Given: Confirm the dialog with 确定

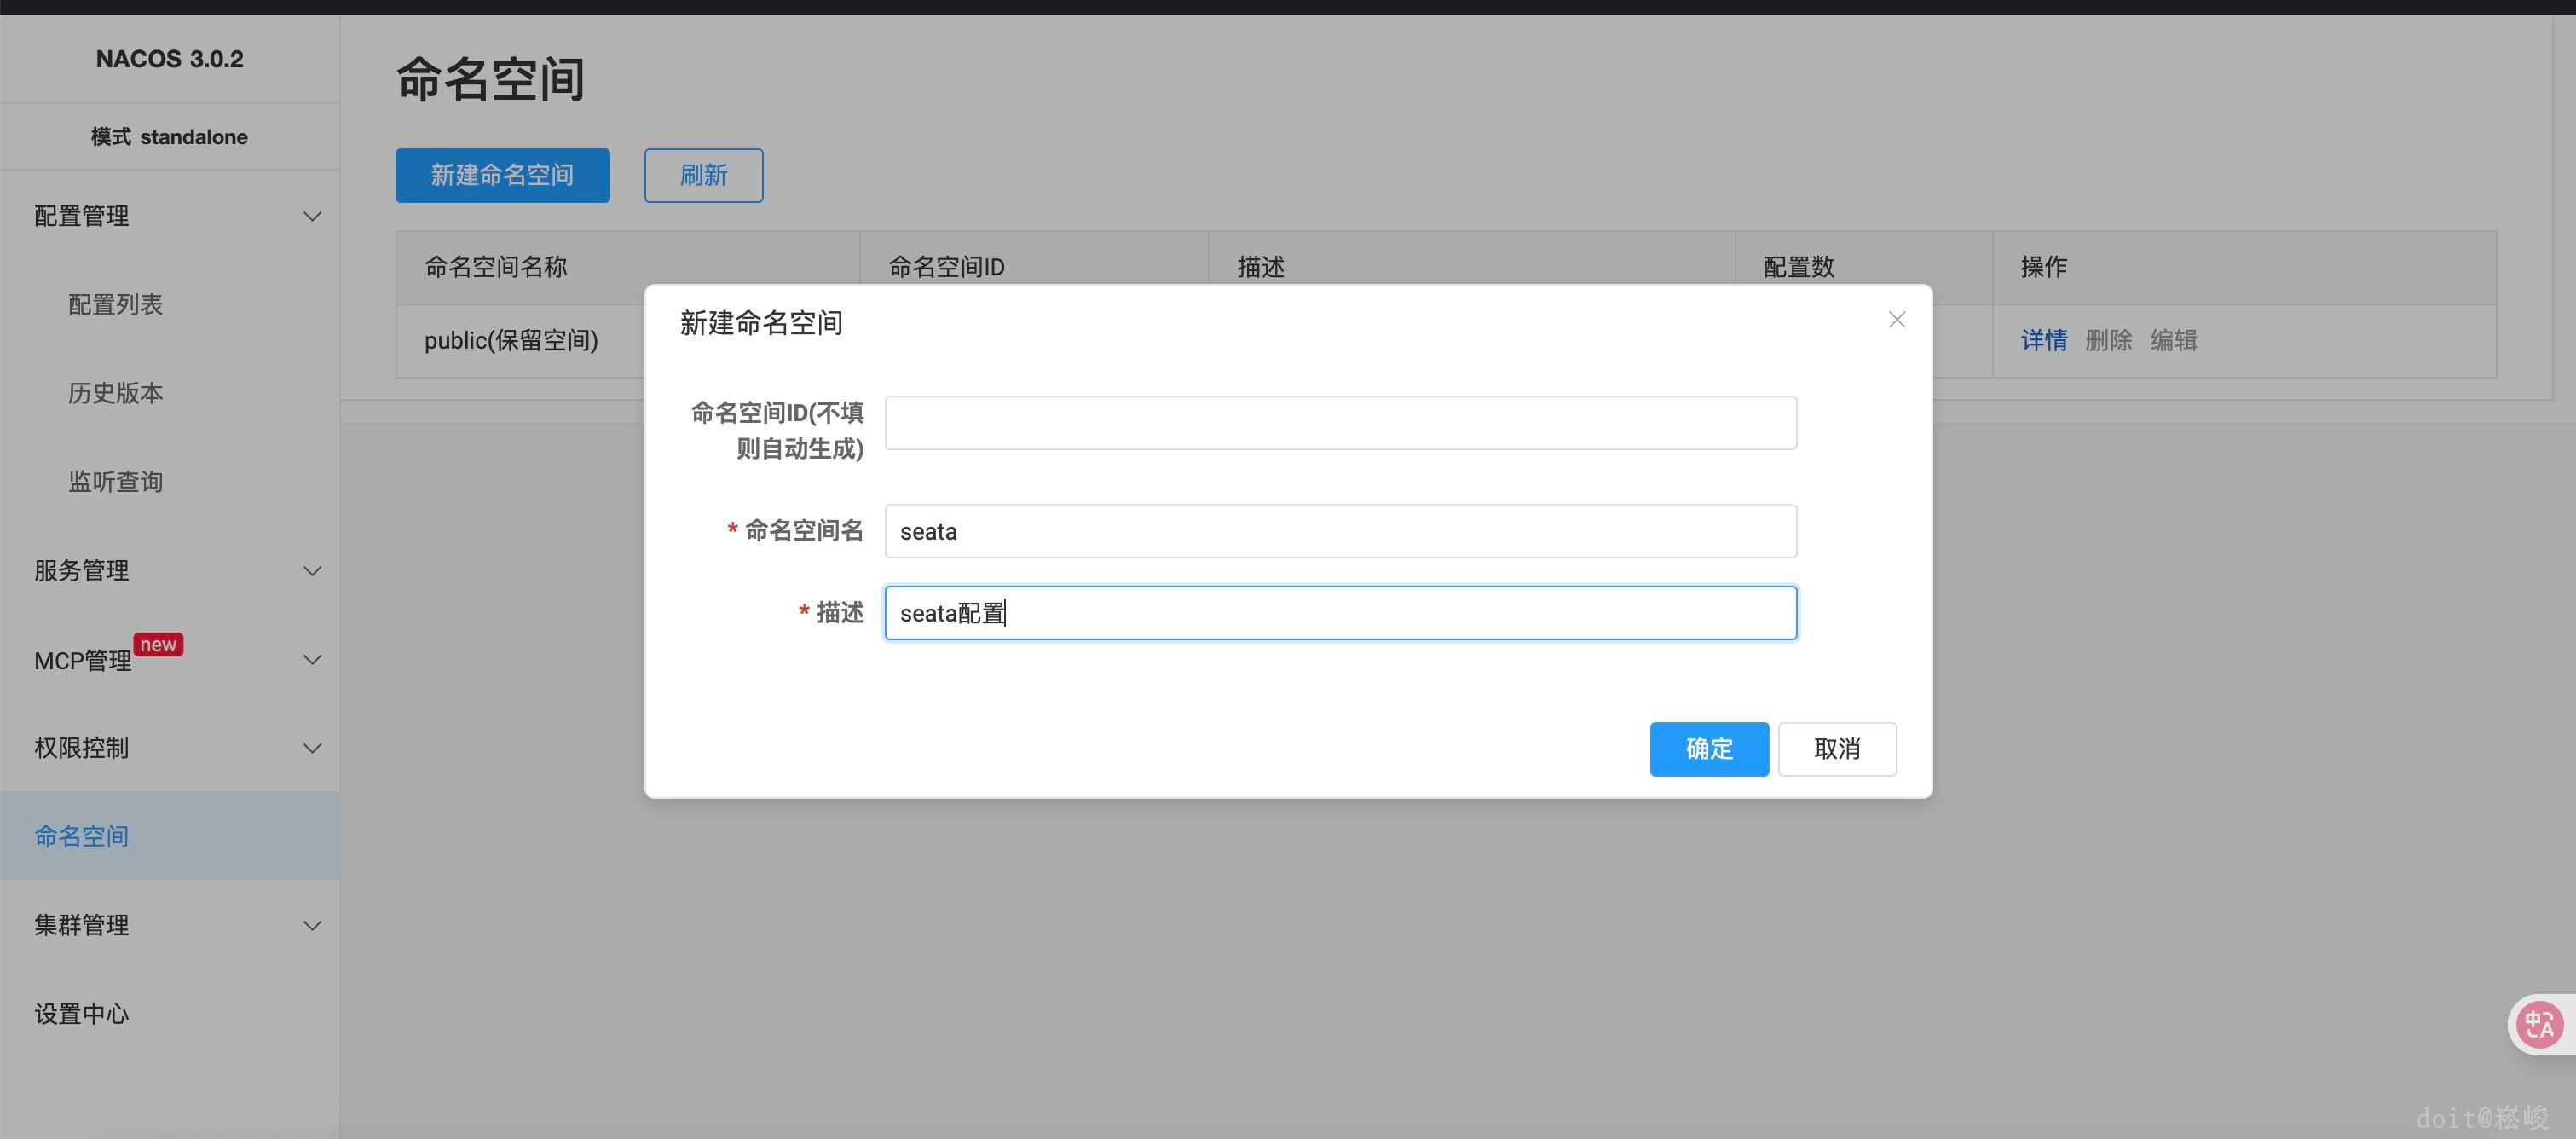Looking at the screenshot, I should pyautogui.click(x=1709, y=748).
